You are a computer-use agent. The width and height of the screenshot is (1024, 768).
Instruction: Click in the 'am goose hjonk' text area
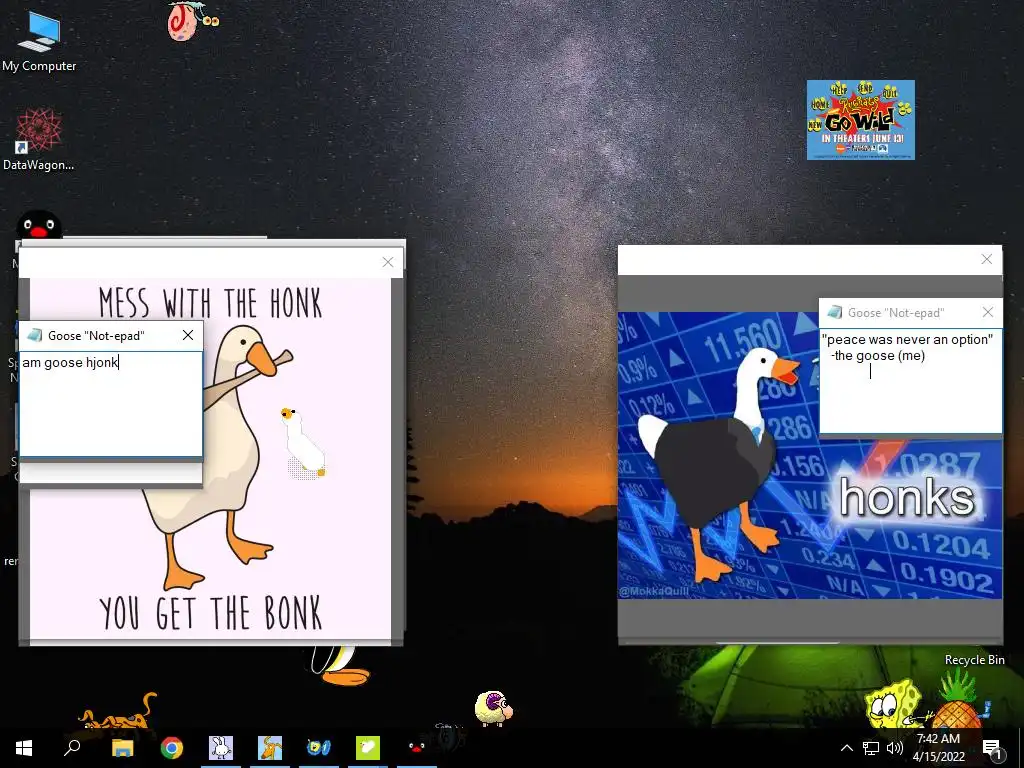pos(111,404)
